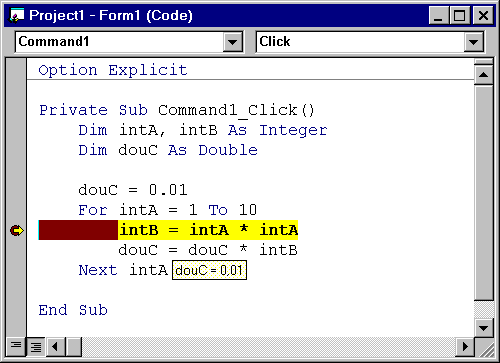Click the vertical scrollbar track
The image size is (500, 363).
tap(483, 192)
